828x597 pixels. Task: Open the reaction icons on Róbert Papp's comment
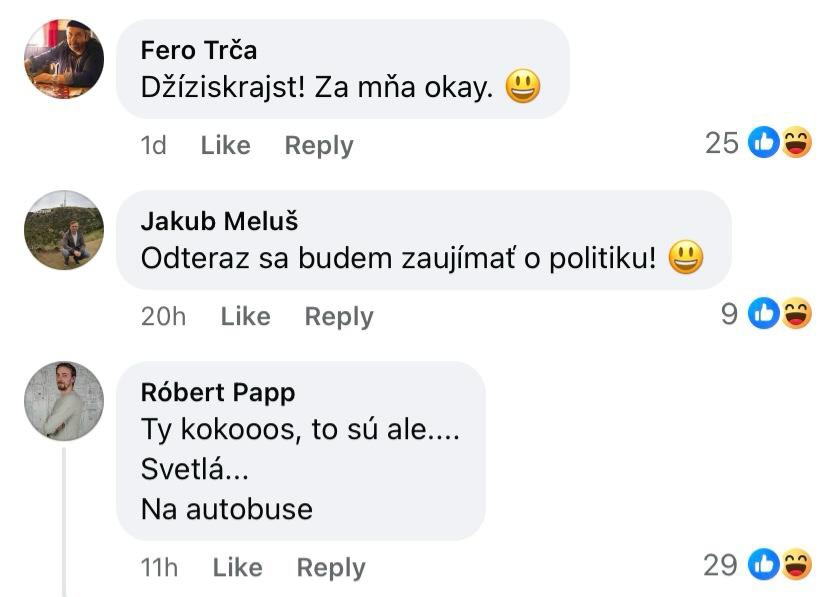tap(780, 566)
